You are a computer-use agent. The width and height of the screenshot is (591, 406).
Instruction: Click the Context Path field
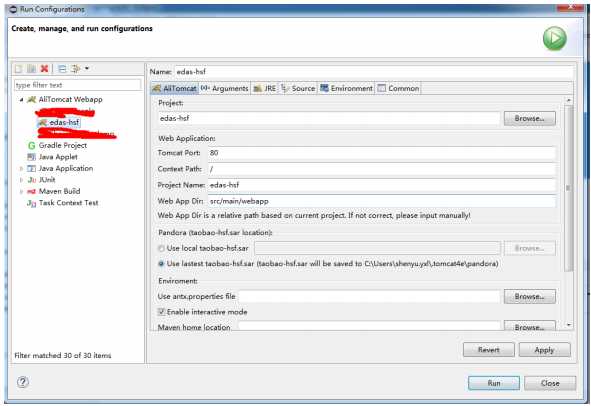point(381,169)
